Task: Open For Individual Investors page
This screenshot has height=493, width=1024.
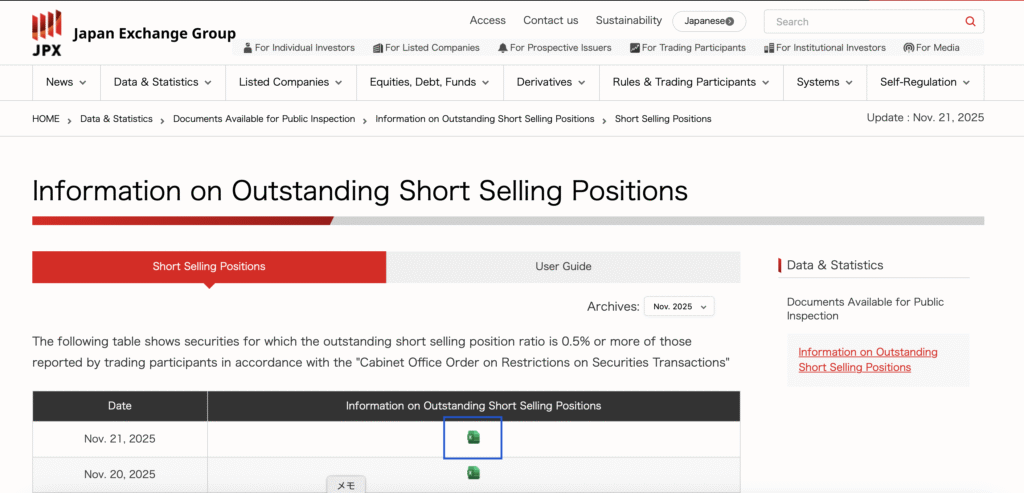Action: point(298,48)
